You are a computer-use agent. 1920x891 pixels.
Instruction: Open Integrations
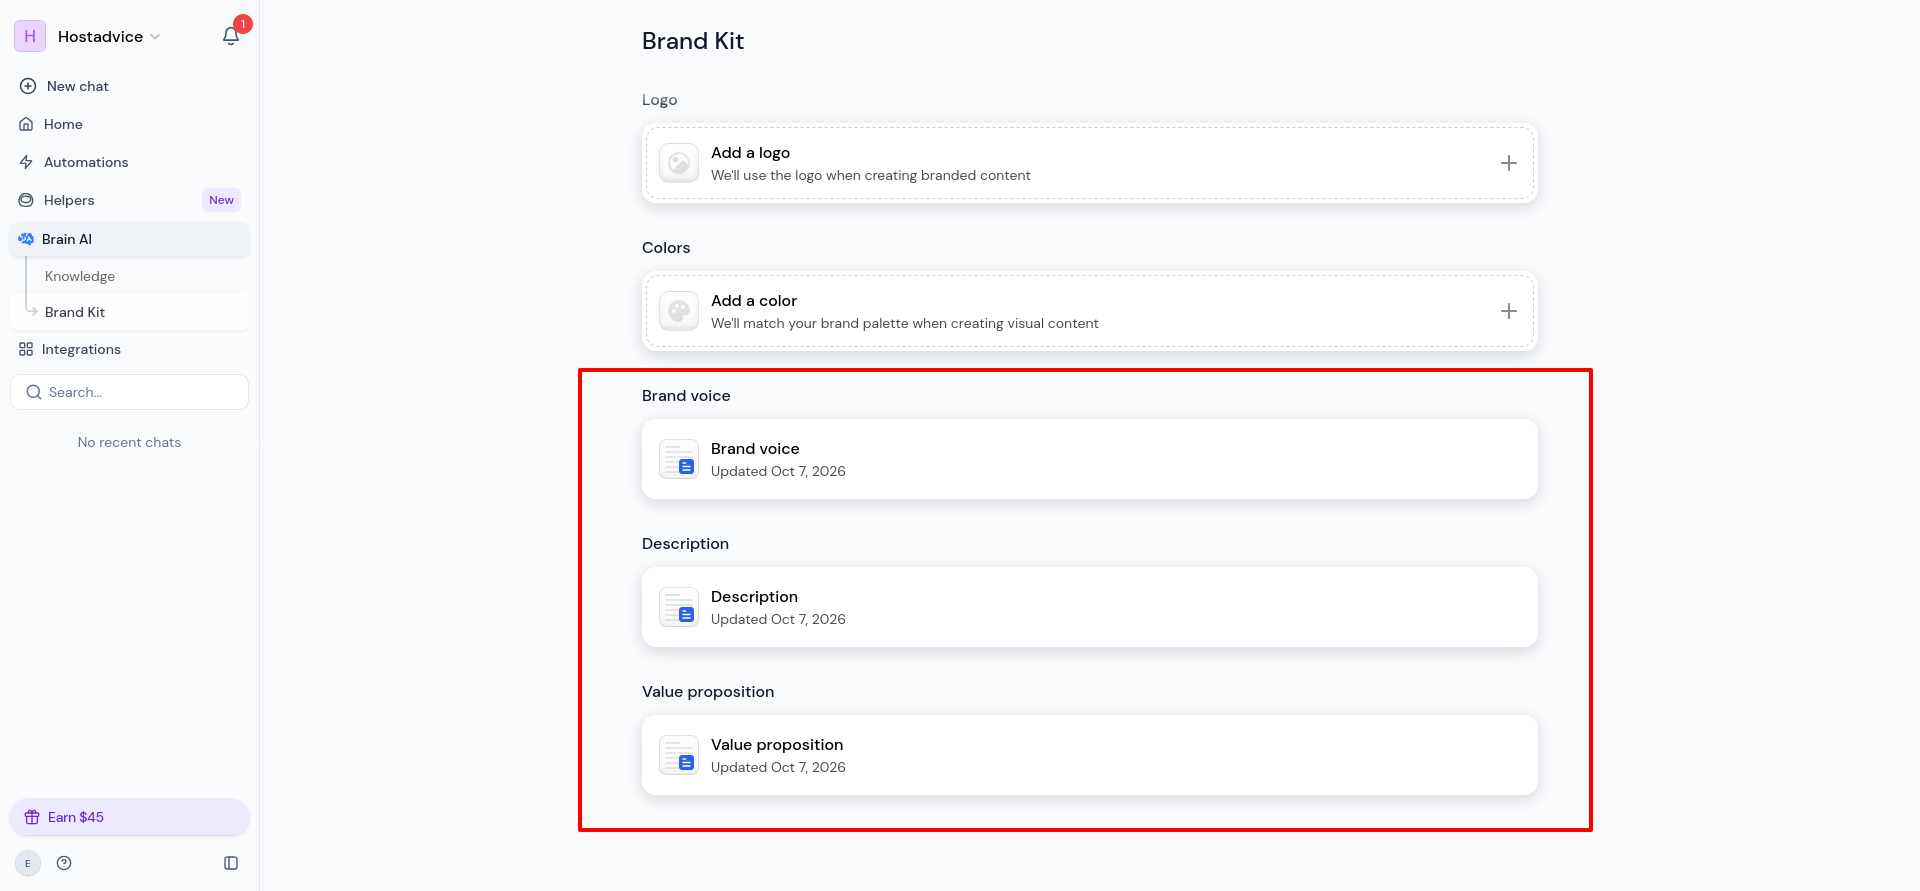129,349
